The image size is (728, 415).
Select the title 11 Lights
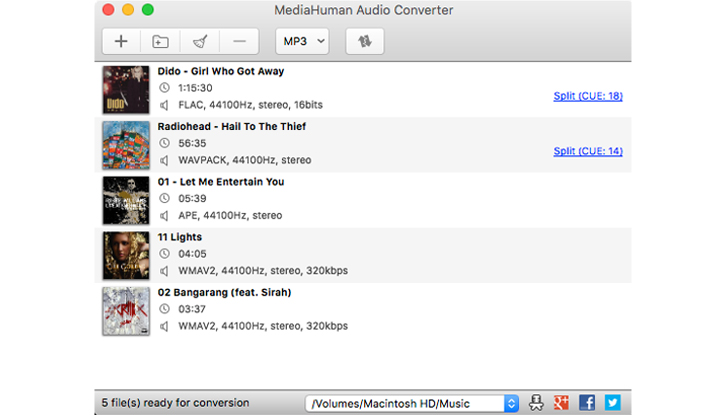[180, 237]
